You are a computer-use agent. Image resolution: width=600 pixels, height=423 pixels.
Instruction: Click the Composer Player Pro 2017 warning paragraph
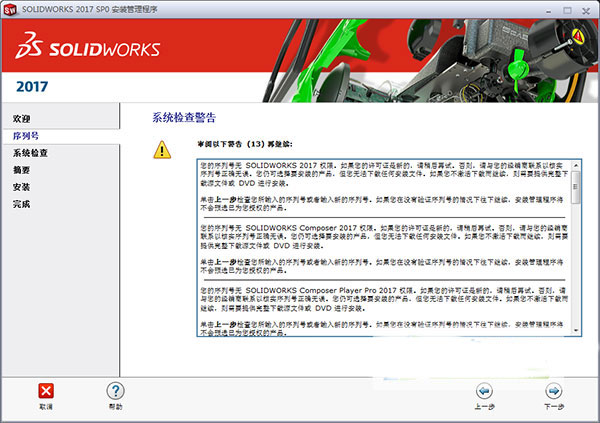coord(384,299)
